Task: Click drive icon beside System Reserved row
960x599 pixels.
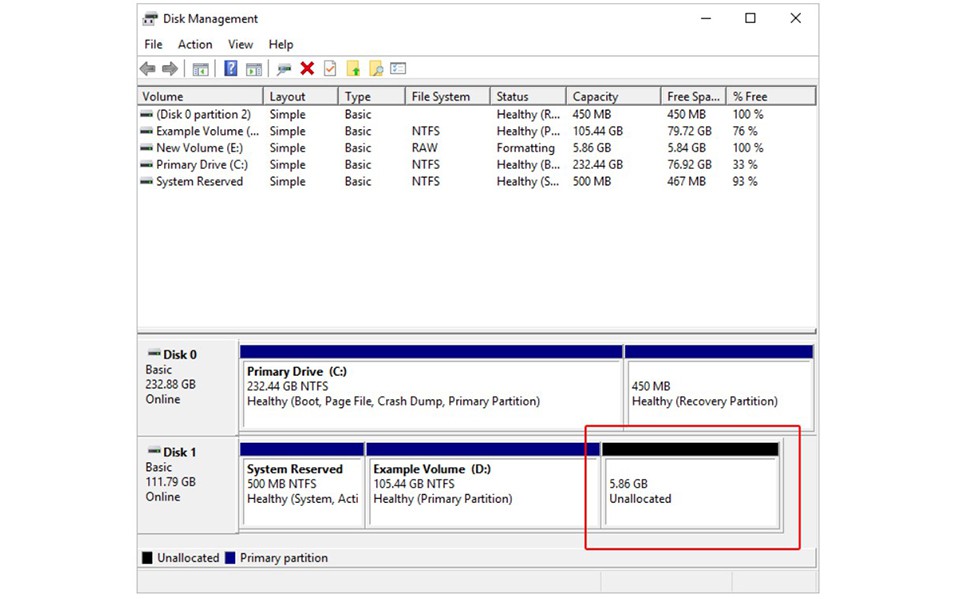Action: [x=146, y=181]
